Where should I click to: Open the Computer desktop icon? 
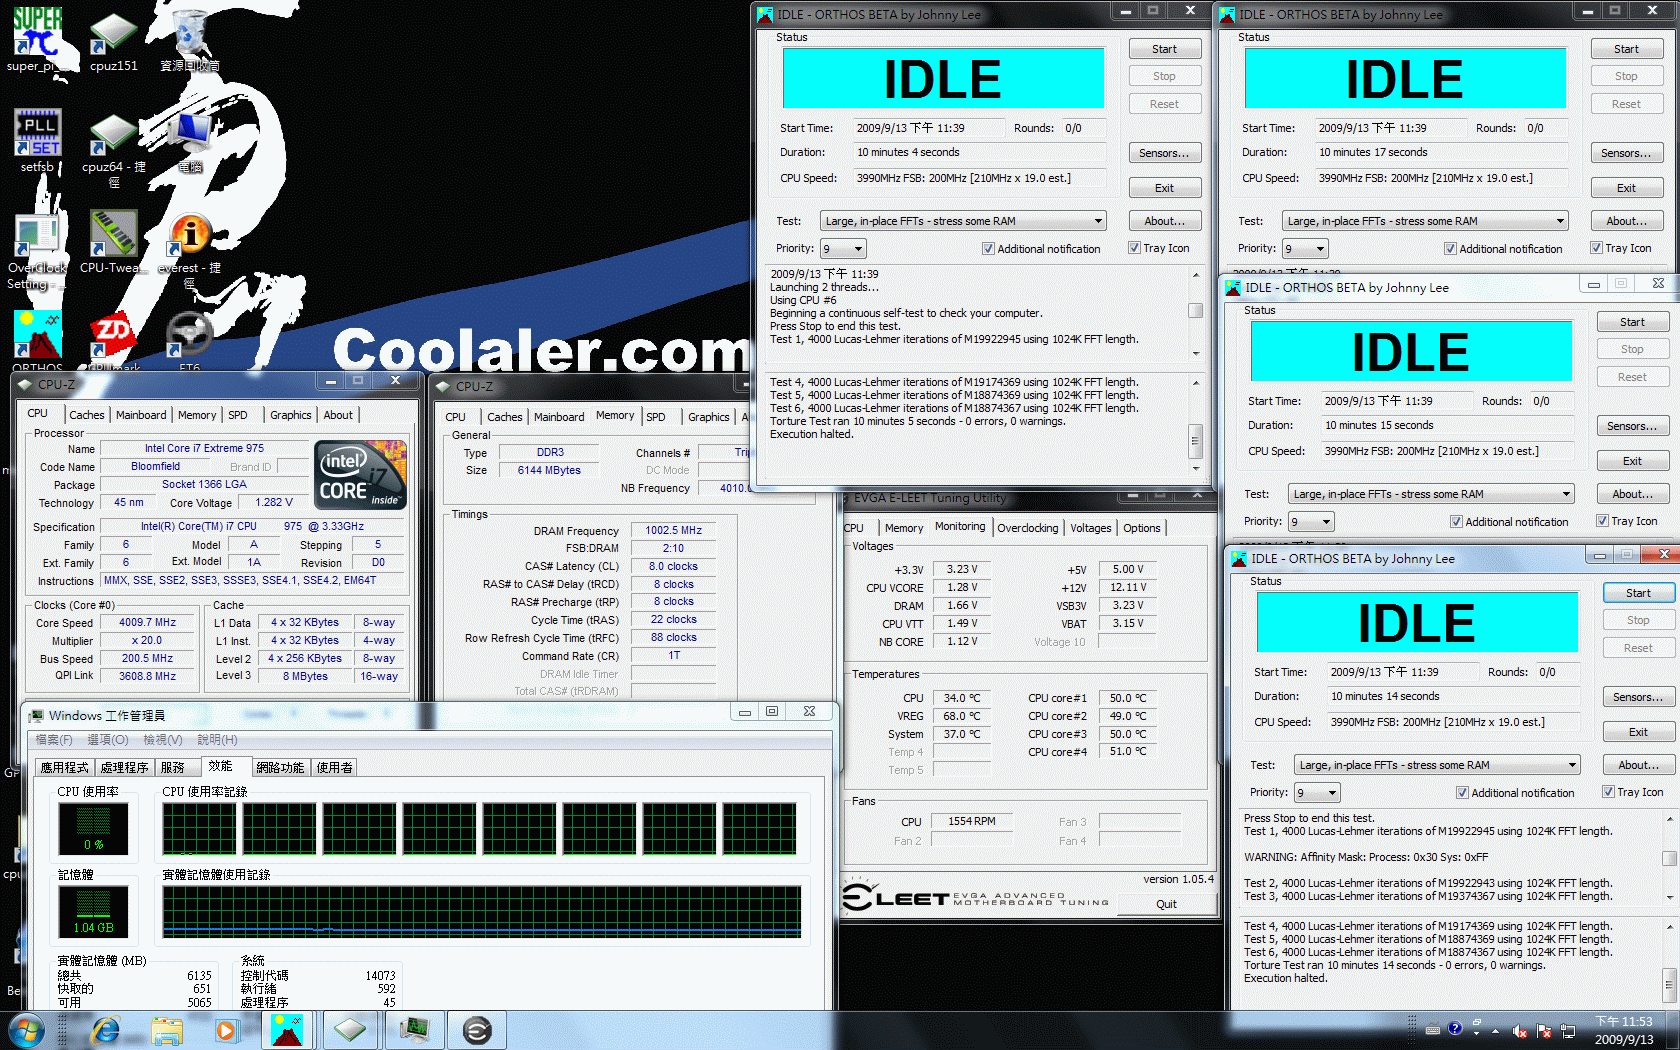click(189, 141)
